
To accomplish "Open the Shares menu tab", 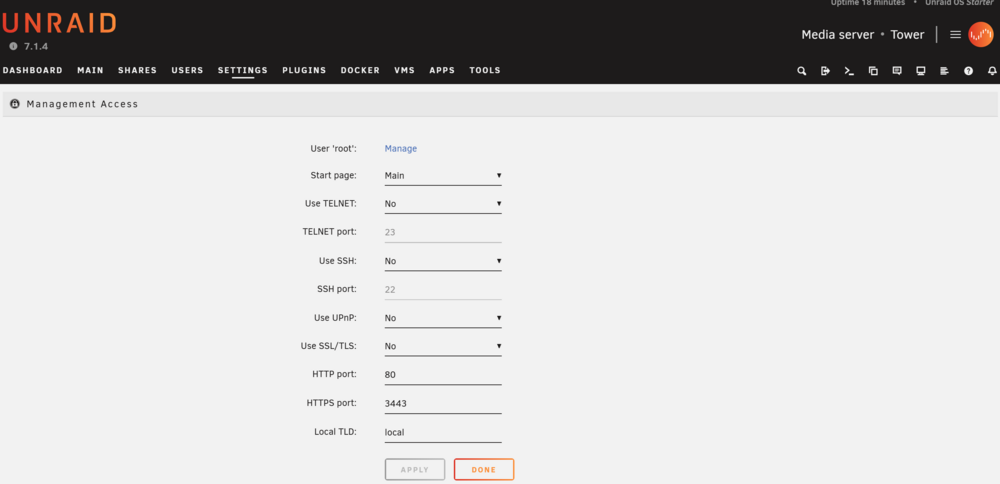I will [x=137, y=70].
